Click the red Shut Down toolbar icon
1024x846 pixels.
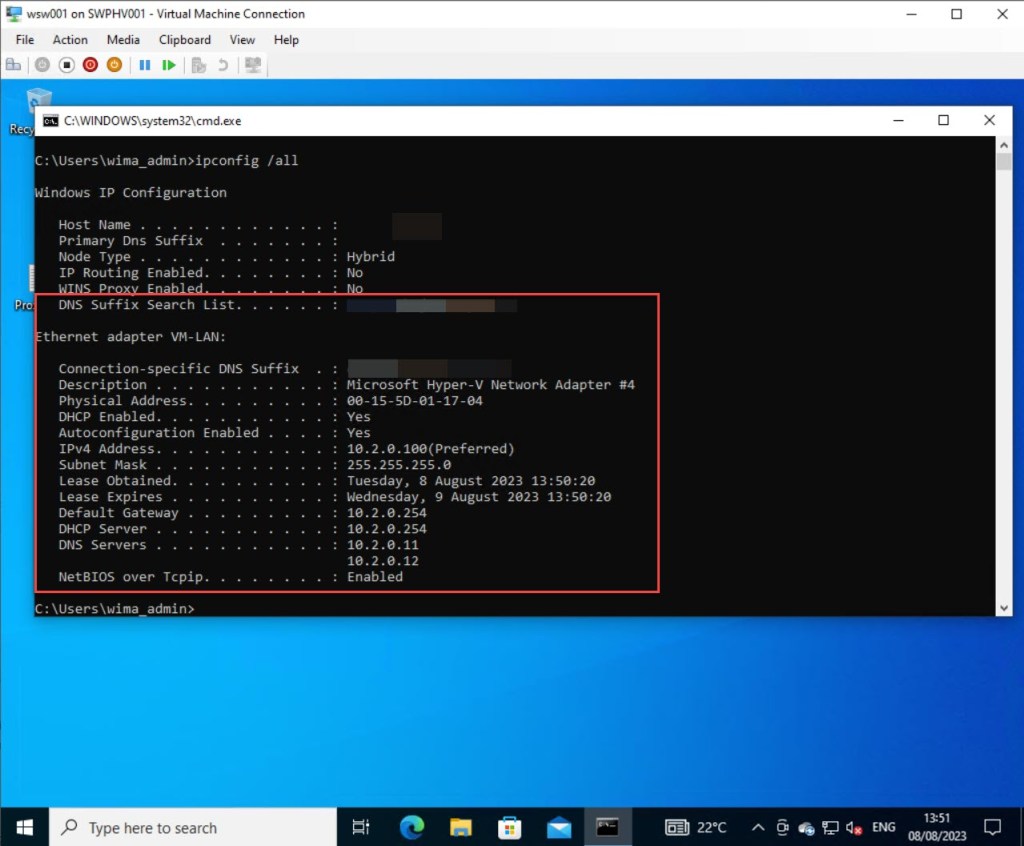pos(90,65)
